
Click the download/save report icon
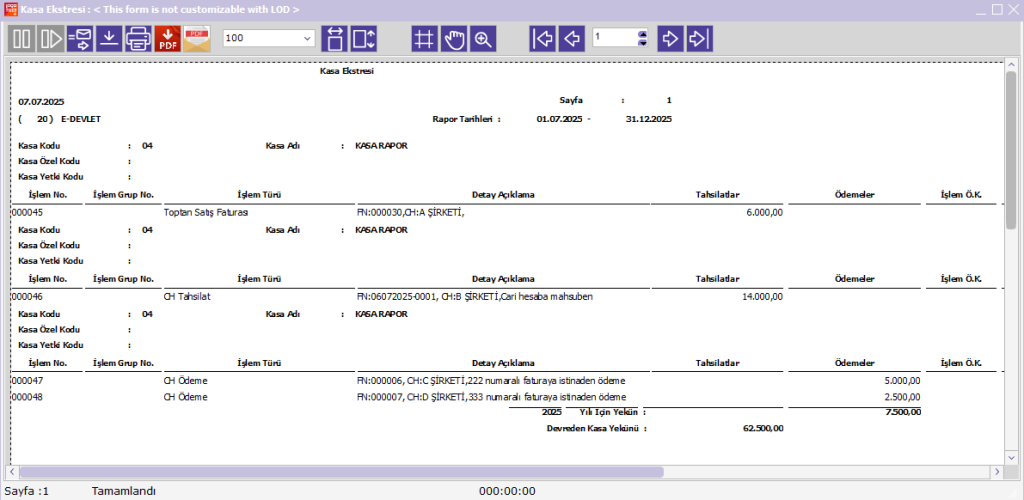point(109,39)
